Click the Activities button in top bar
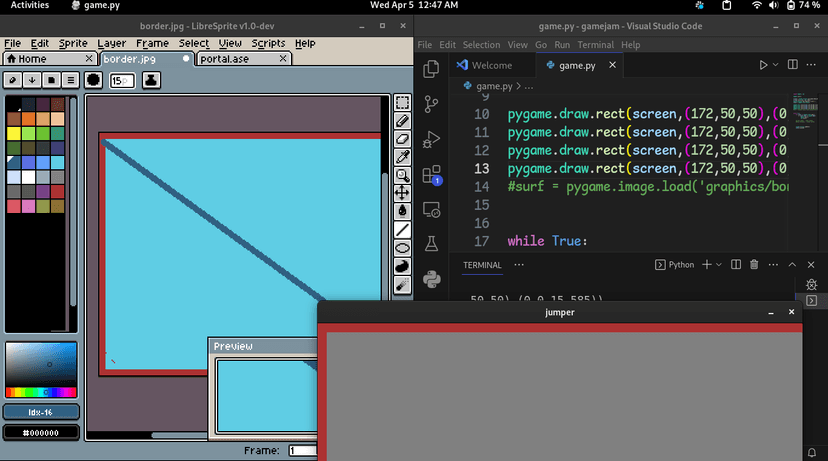The height and width of the screenshot is (461, 828). point(30,6)
